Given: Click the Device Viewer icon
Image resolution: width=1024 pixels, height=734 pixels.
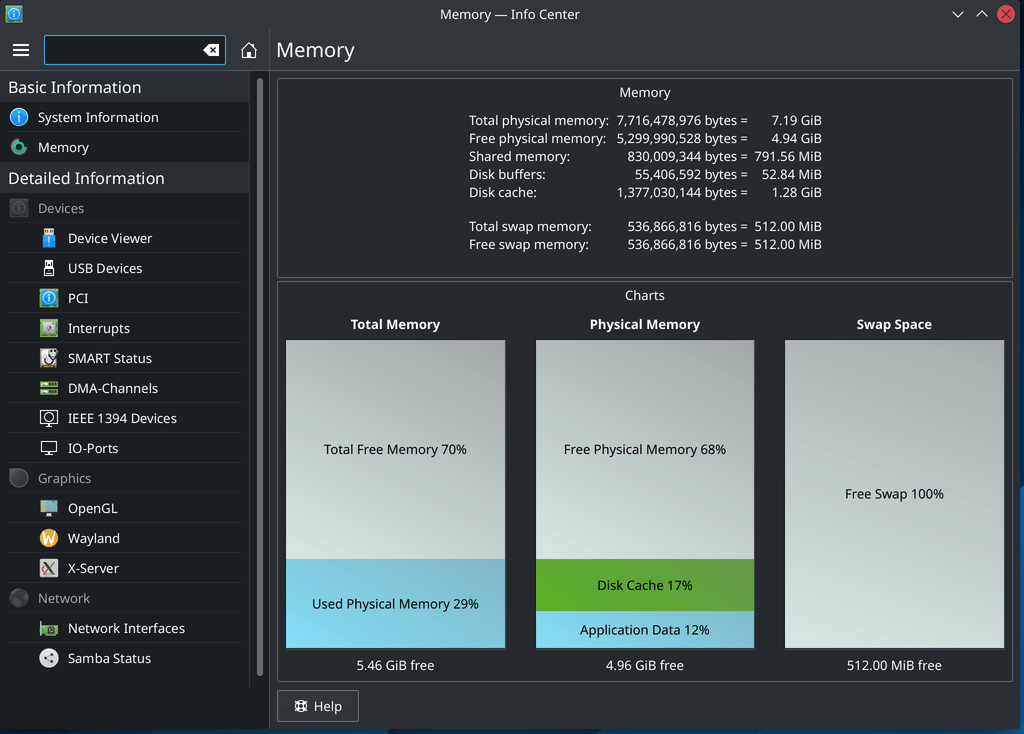Looking at the screenshot, I should coord(49,238).
